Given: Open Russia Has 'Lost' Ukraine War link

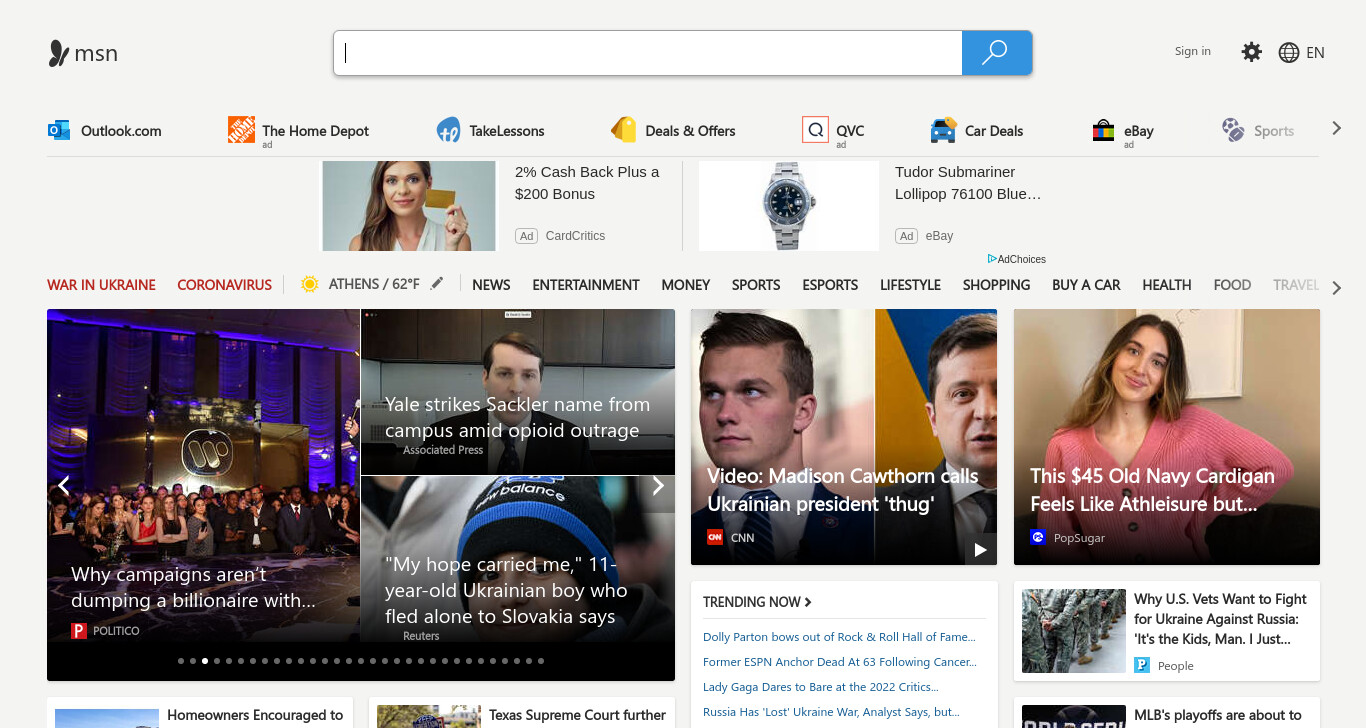Looking at the screenshot, I should [x=831, y=712].
